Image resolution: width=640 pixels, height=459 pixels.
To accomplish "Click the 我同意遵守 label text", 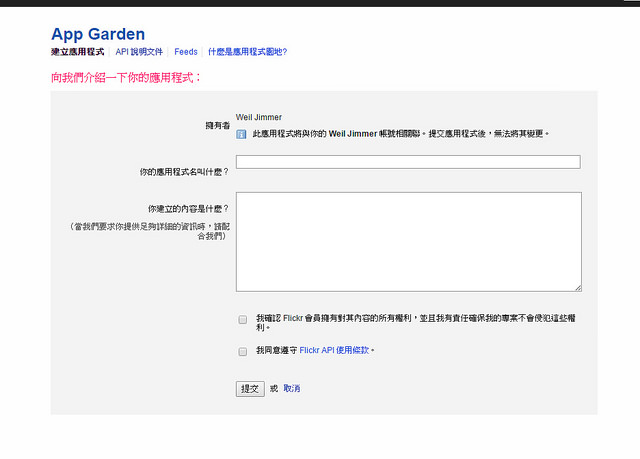I will pyautogui.click(x=276, y=351).
